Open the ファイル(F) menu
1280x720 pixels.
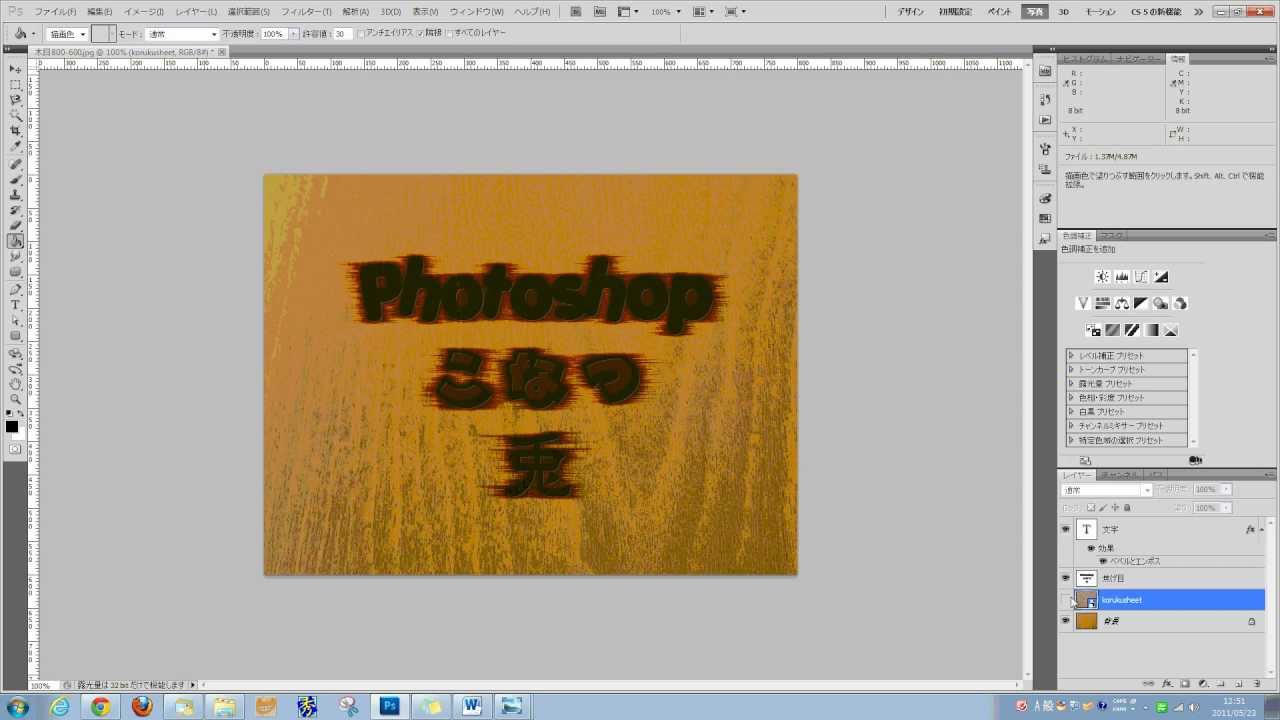point(55,12)
